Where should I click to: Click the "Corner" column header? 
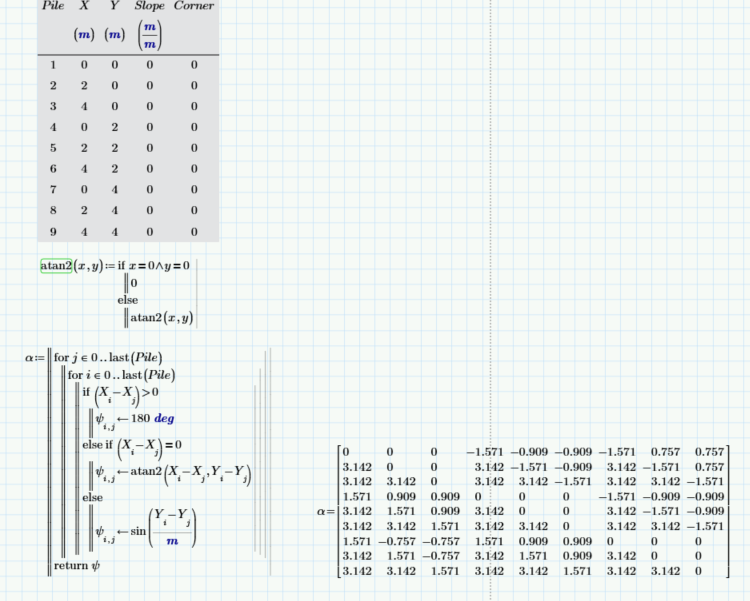pyautogui.click(x=194, y=6)
